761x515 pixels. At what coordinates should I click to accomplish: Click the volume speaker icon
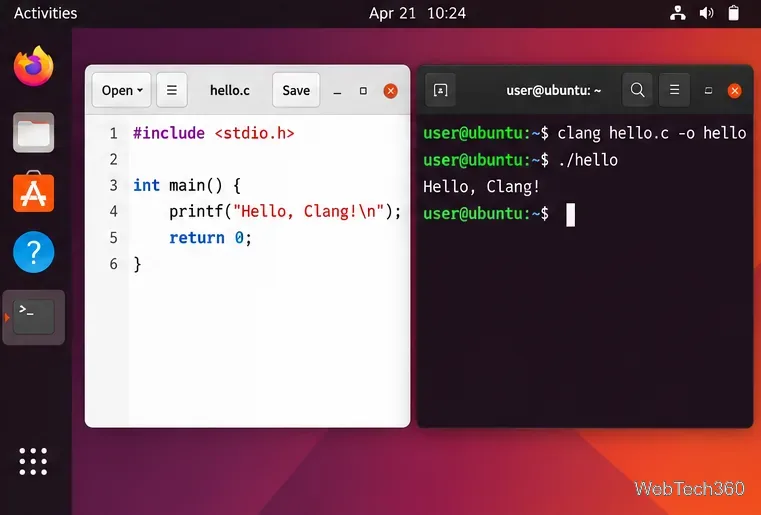[706, 13]
